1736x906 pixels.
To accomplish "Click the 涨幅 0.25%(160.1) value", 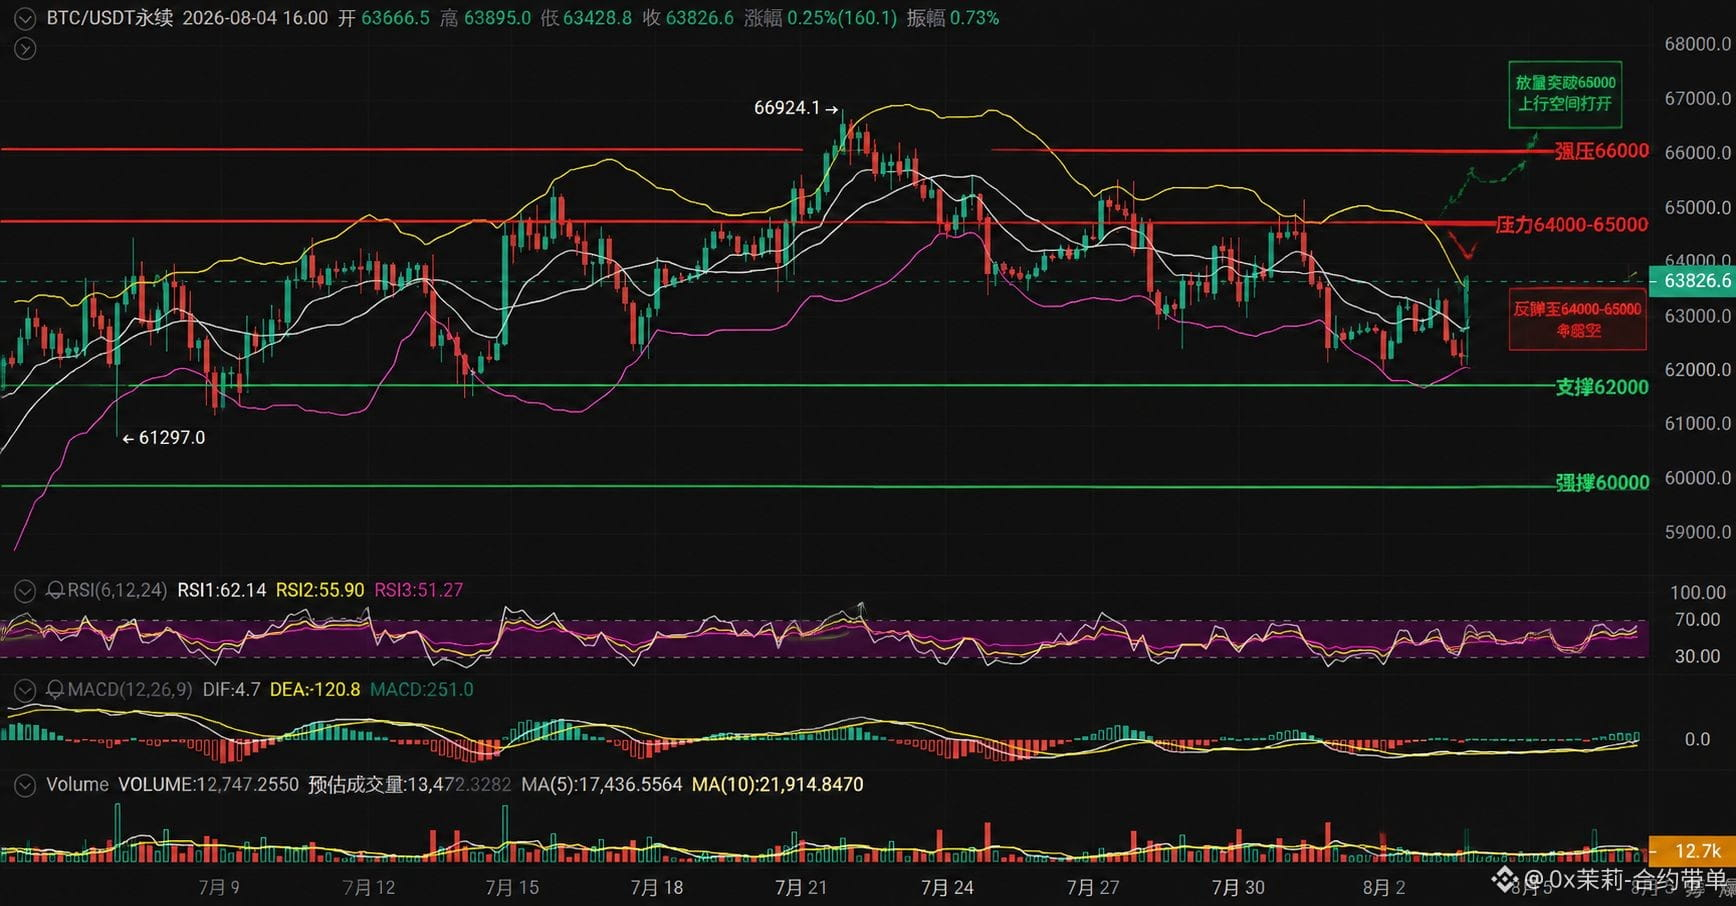I will click(842, 18).
